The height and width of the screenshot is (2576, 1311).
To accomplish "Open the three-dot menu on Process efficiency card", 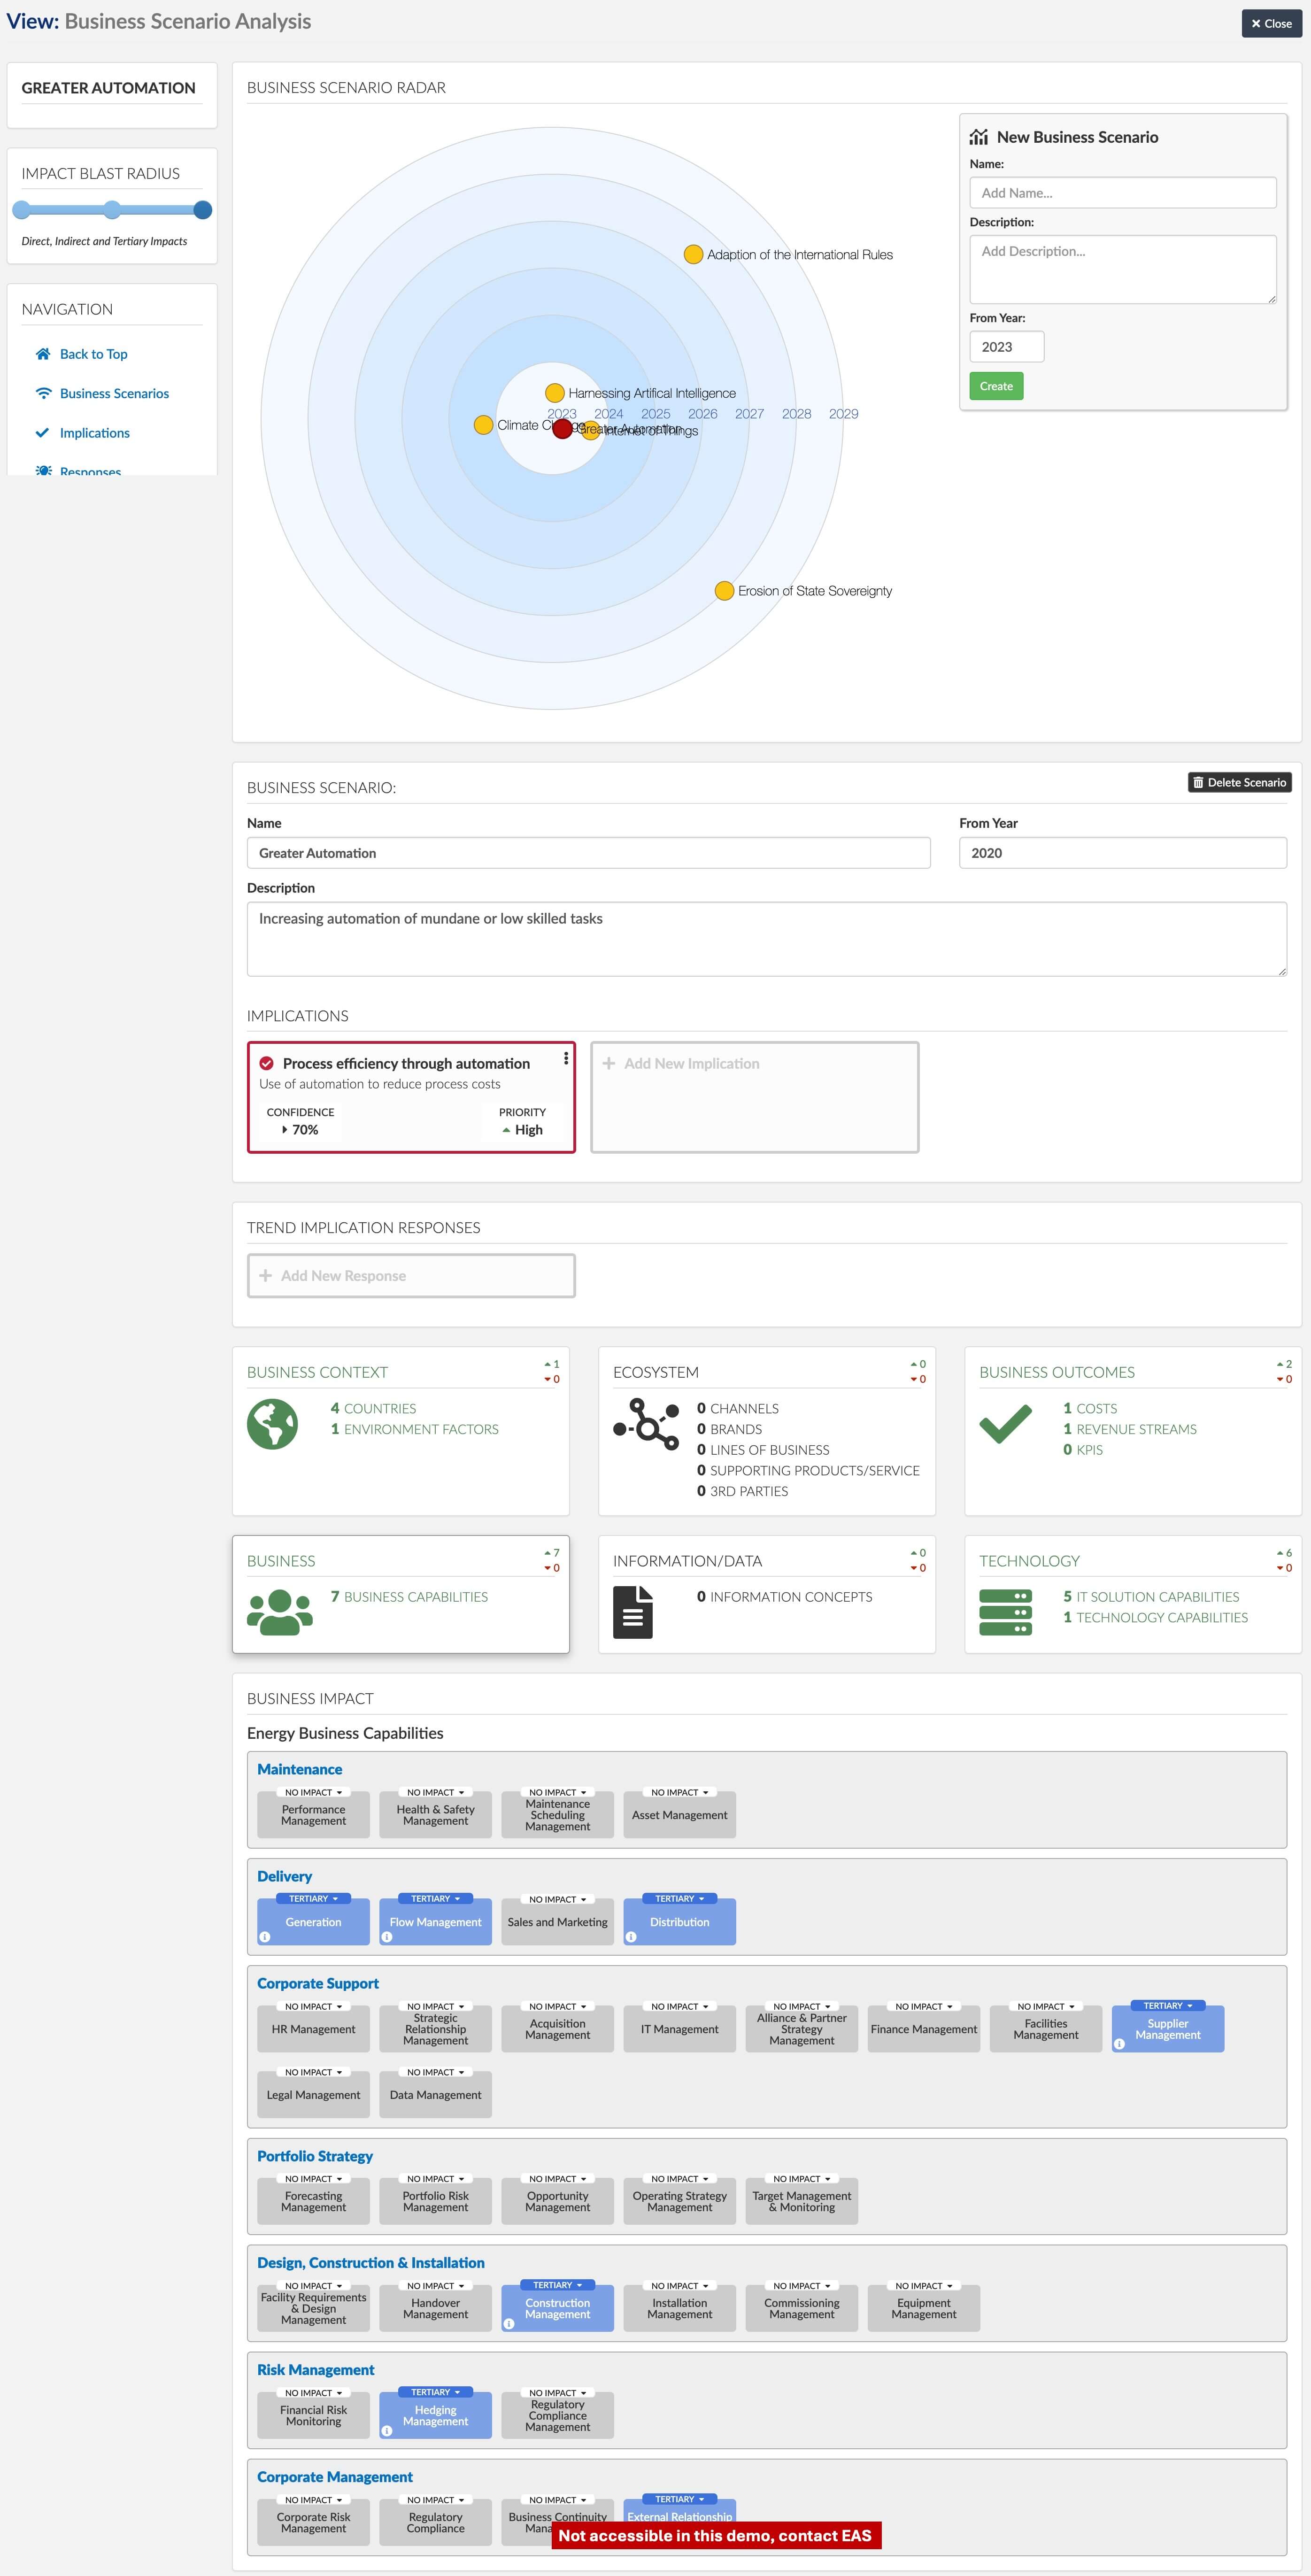I will (566, 1057).
